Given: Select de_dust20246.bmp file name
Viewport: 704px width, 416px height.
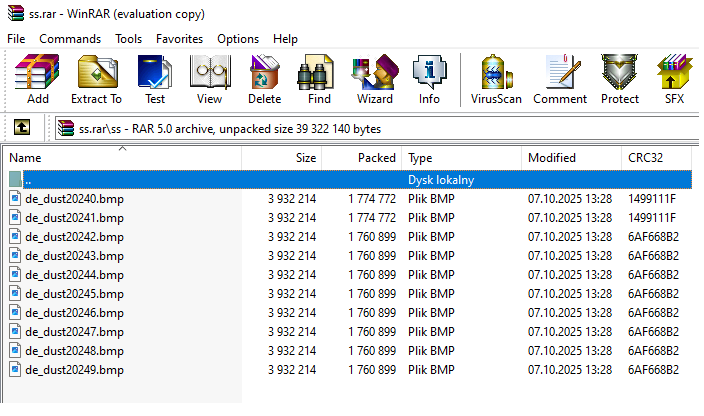Looking at the screenshot, I should tap(75, 313).
